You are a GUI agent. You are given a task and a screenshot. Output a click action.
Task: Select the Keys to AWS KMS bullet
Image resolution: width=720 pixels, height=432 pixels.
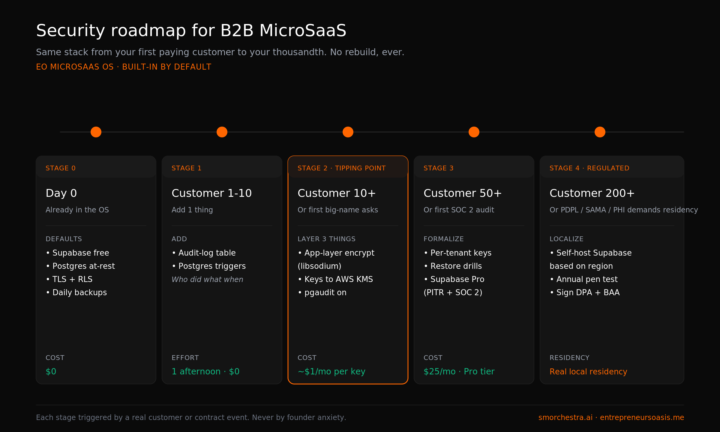click(x=336, y=279)
